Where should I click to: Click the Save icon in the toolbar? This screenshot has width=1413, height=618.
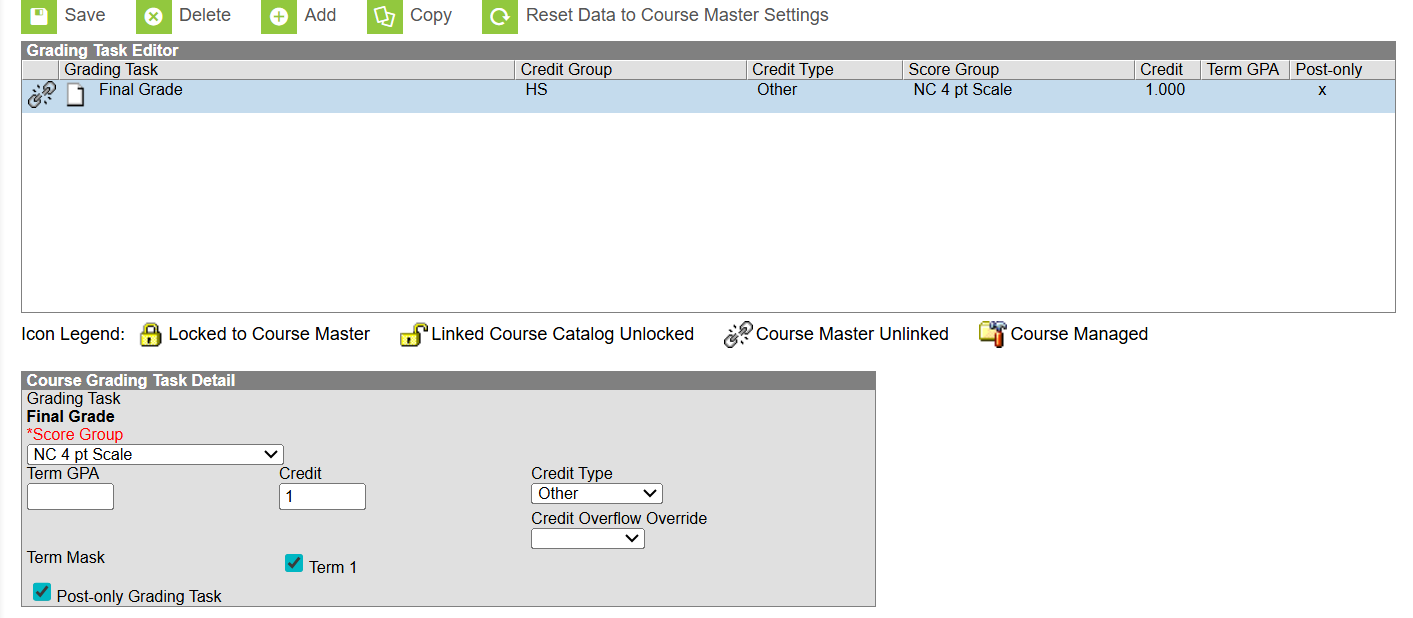click(37, 15)
